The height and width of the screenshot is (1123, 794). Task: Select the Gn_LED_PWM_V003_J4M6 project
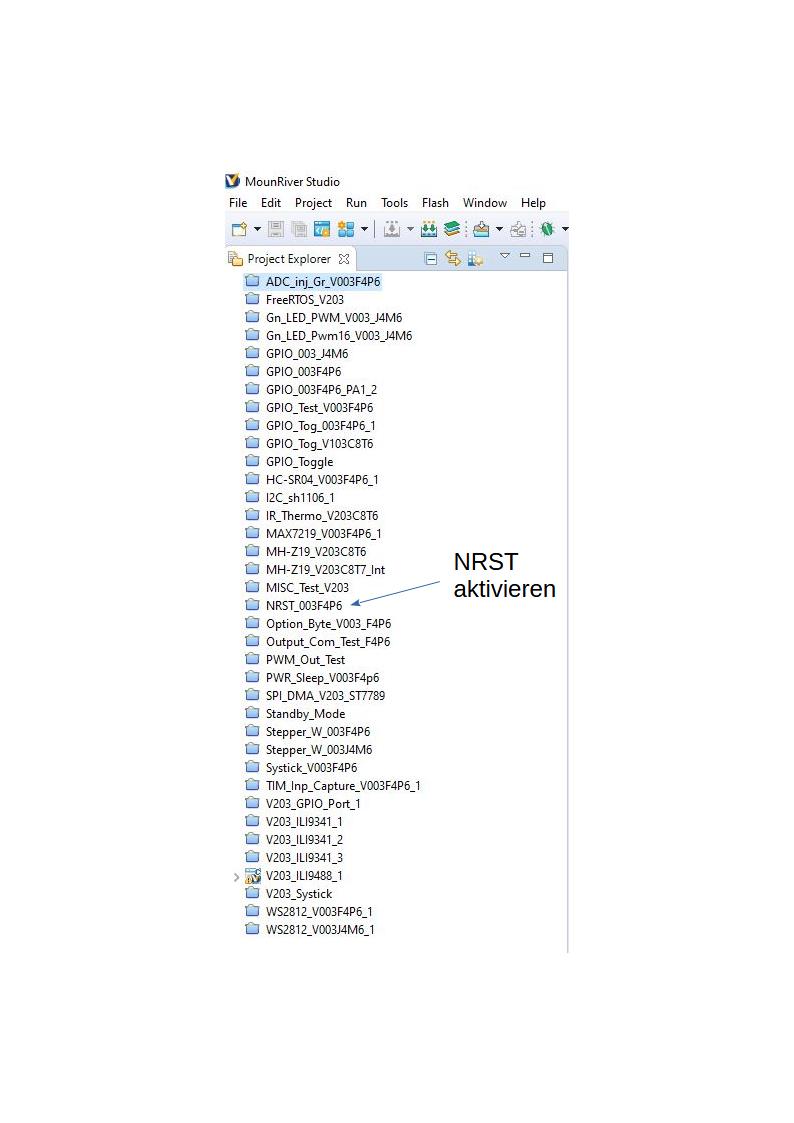point(334,317)
